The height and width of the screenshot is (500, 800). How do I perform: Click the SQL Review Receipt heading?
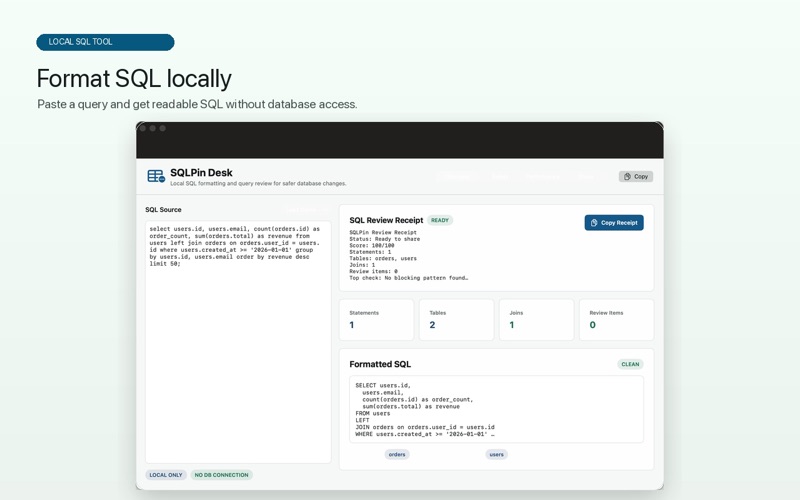(386, 220)
